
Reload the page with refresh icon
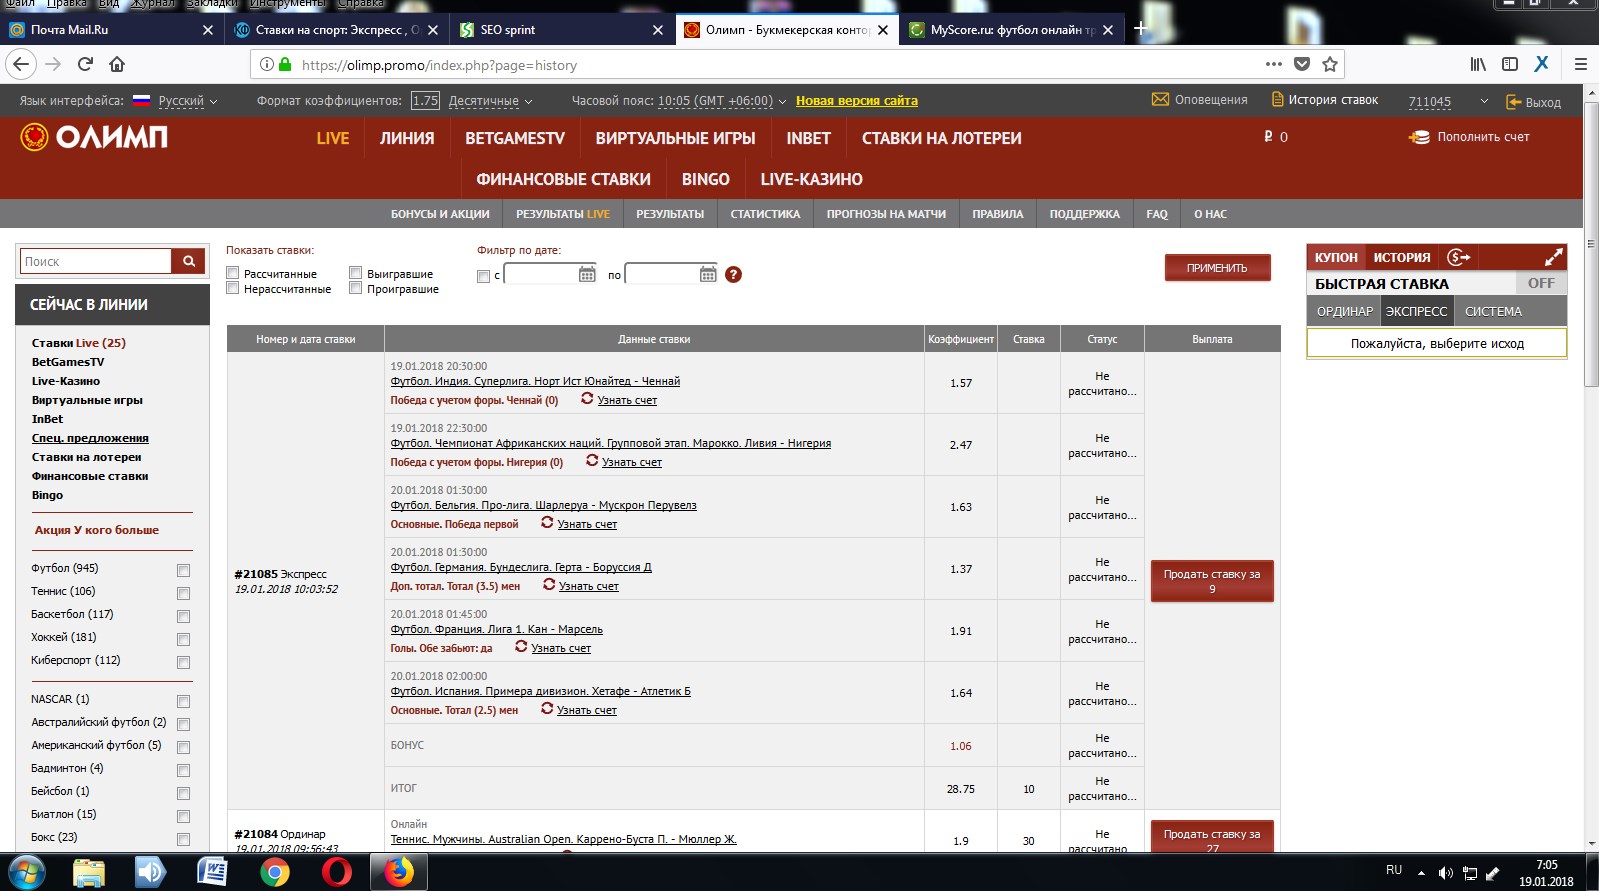(85, 65)
